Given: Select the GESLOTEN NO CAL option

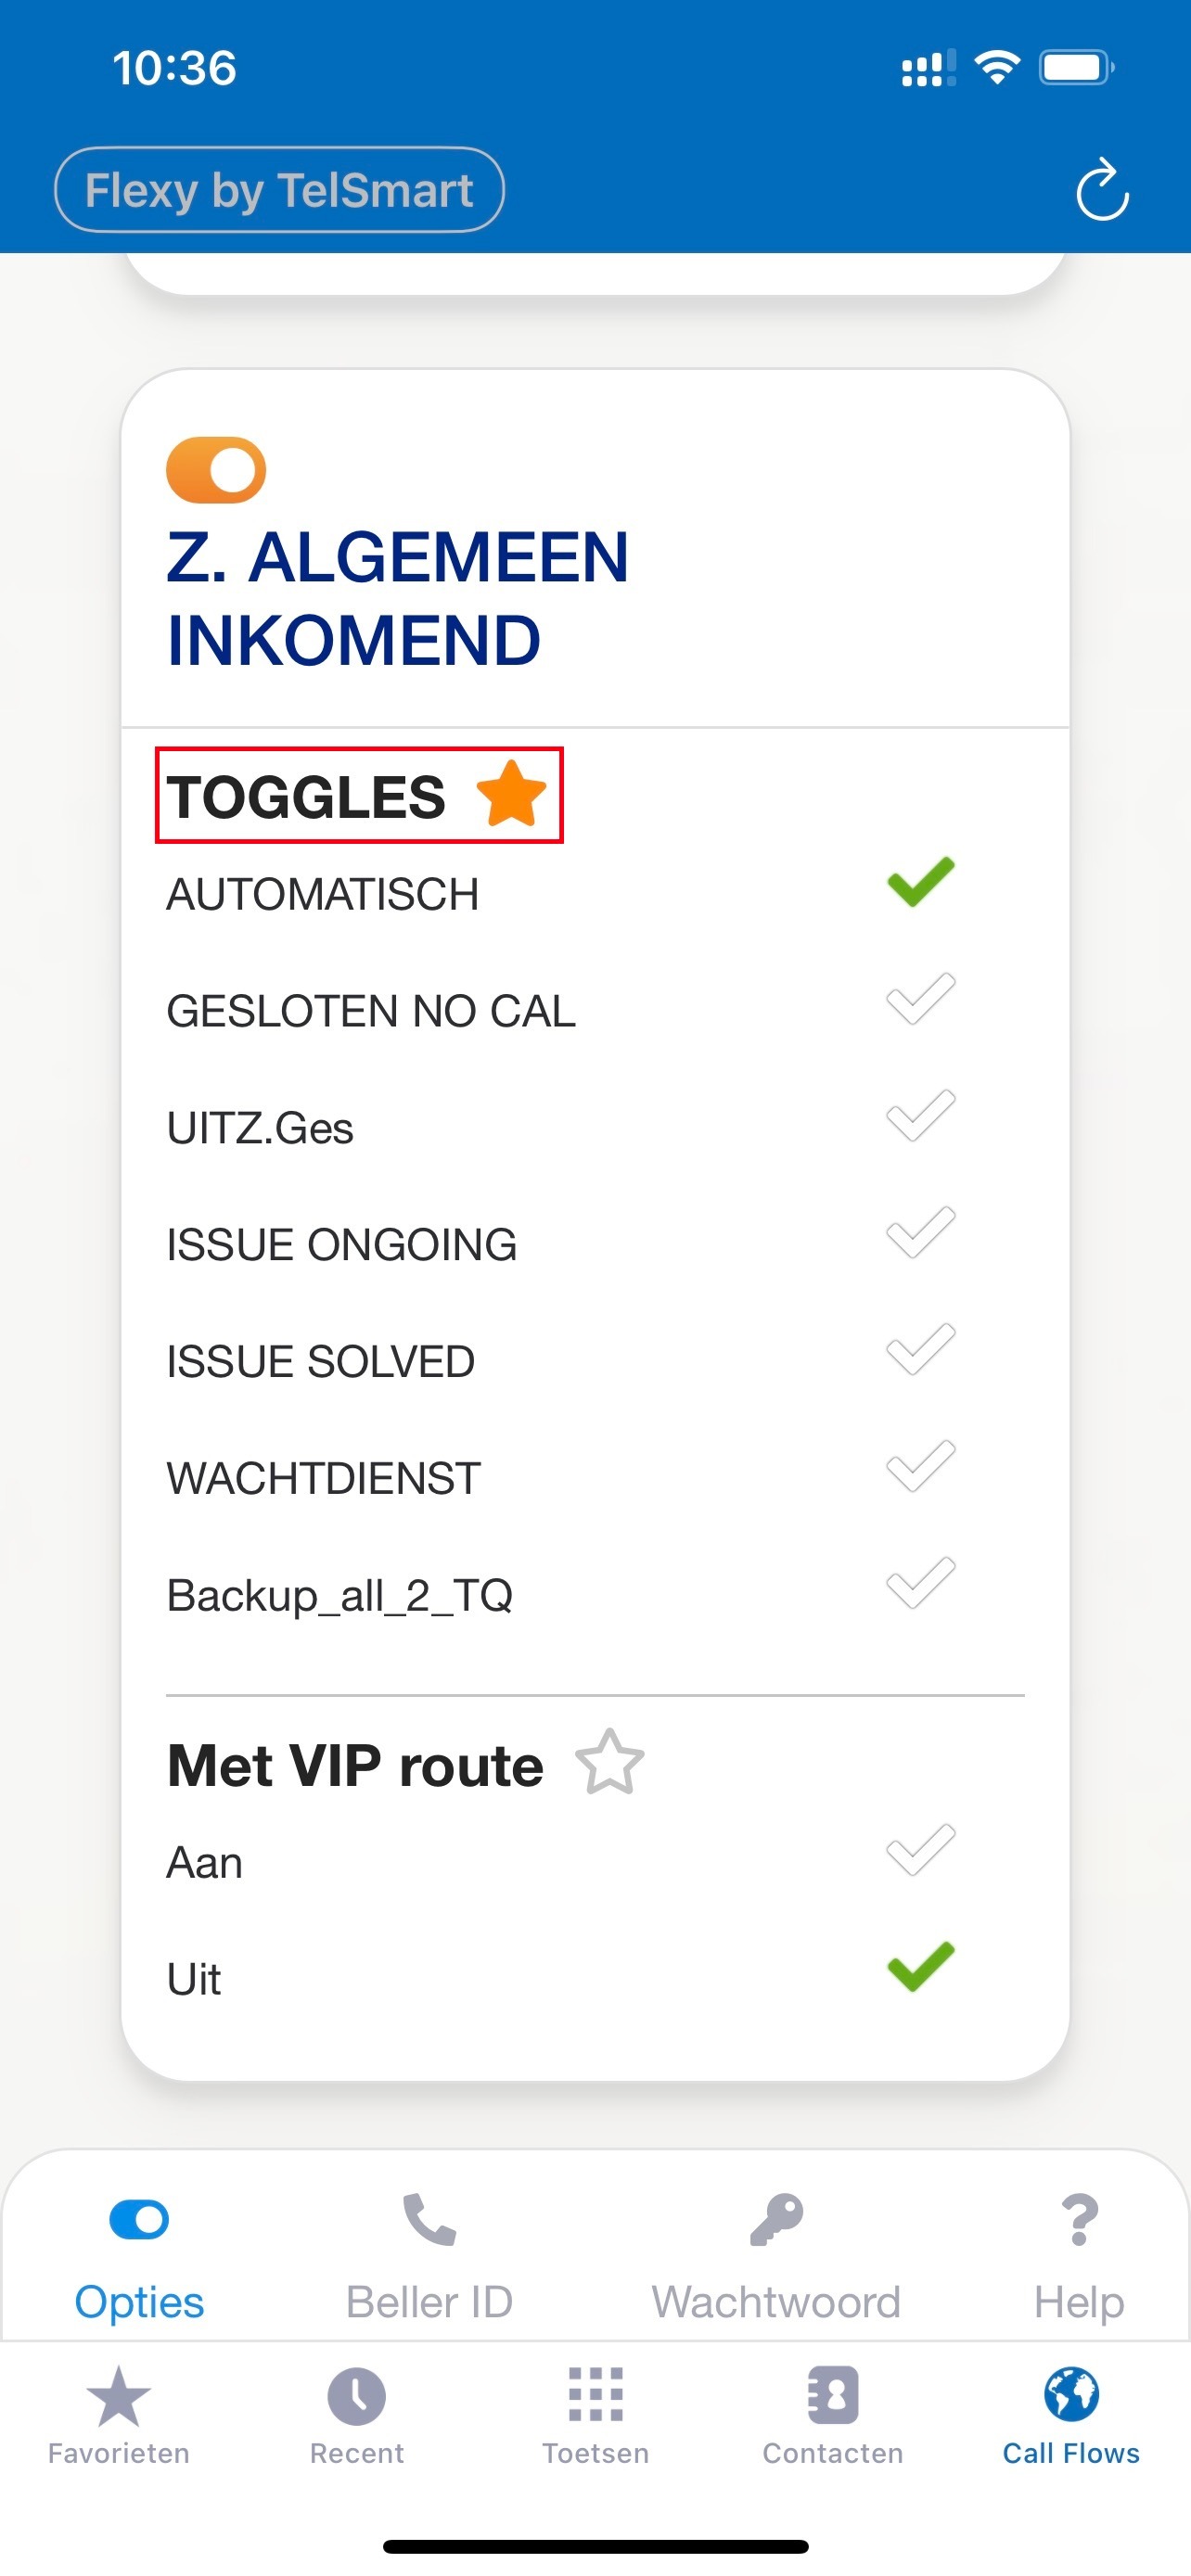Looking at the screenshot, I should click(x=920, y=999).
